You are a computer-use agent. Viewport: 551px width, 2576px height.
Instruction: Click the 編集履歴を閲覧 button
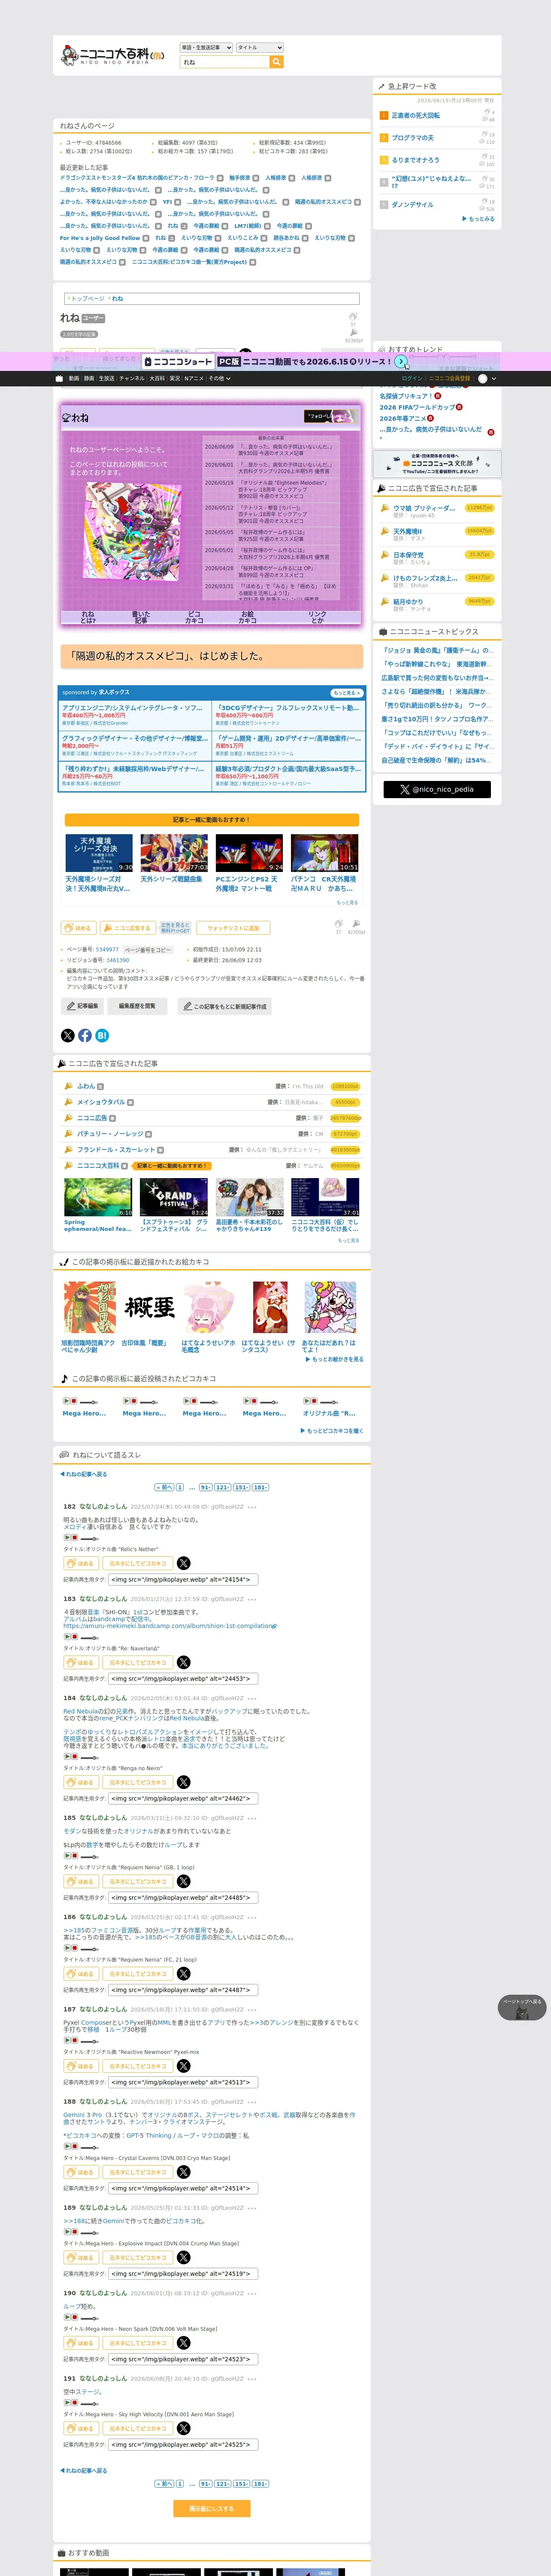(137, 1006)
